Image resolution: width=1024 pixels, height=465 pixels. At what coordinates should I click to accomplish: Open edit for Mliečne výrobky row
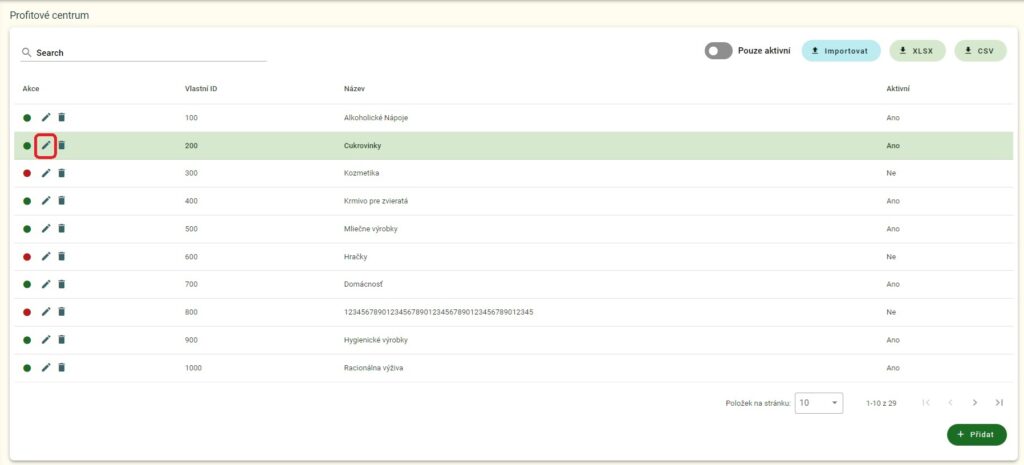[x=45, y=229]
